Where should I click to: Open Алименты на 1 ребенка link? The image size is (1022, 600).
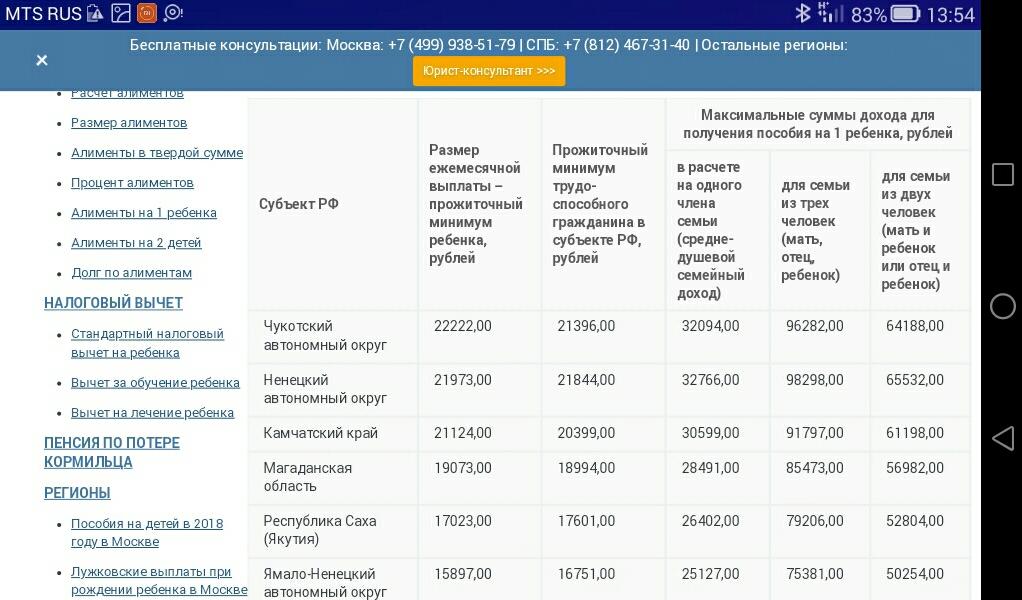[144, 212]
